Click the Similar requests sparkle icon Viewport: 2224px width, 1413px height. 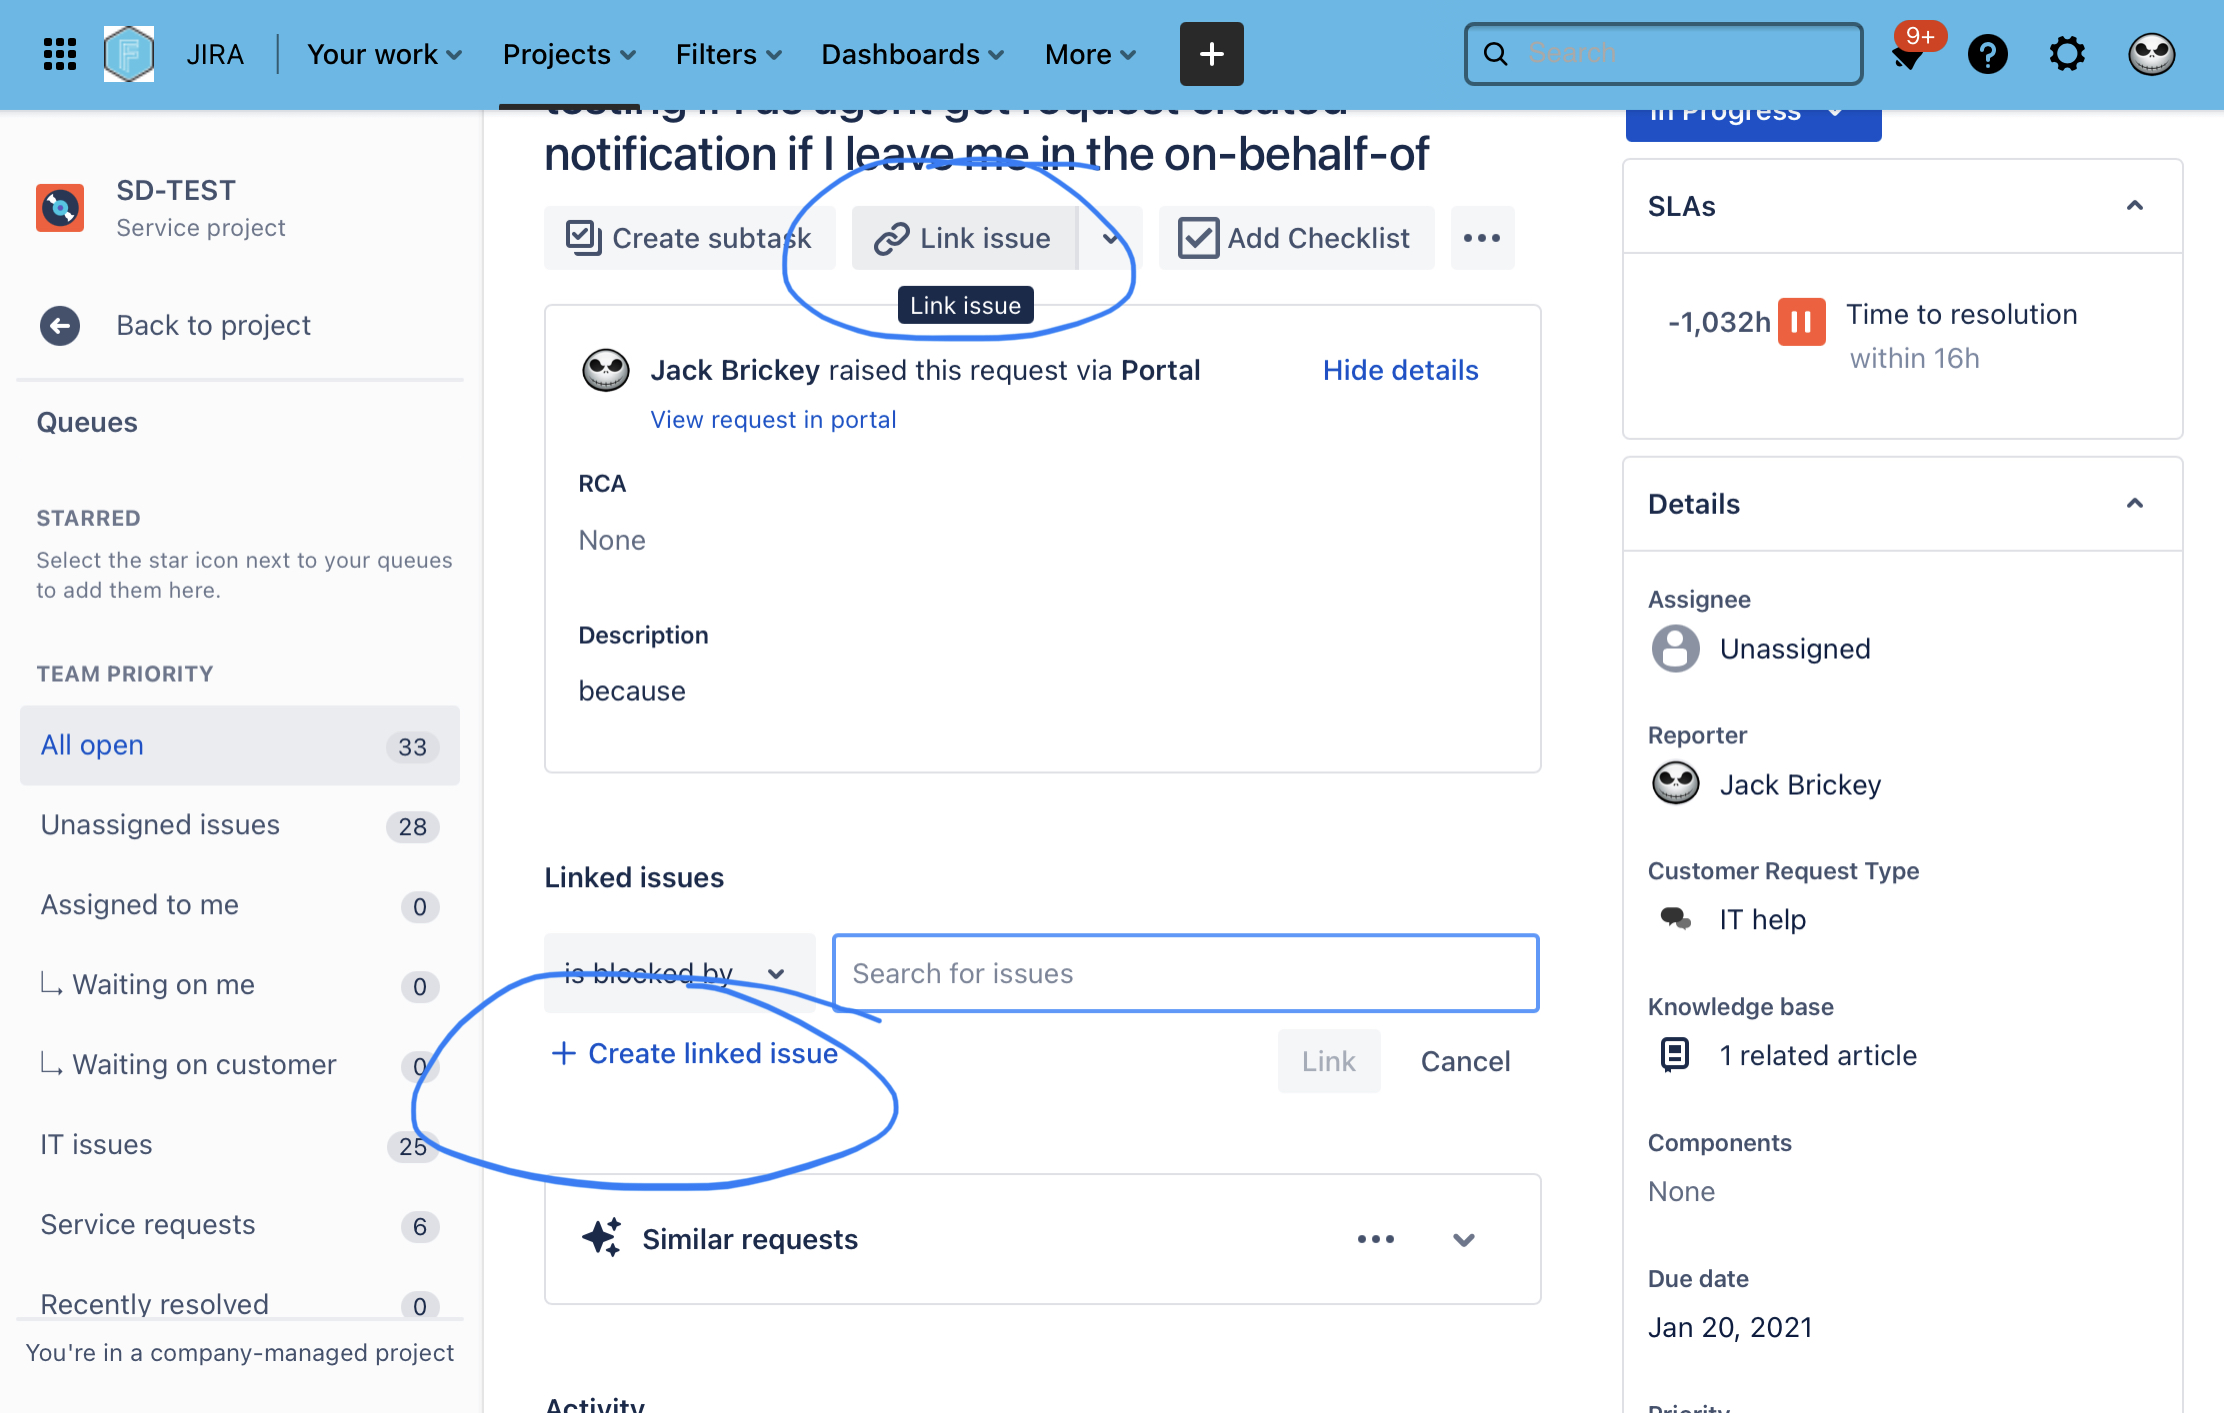tap(602, 1238)
